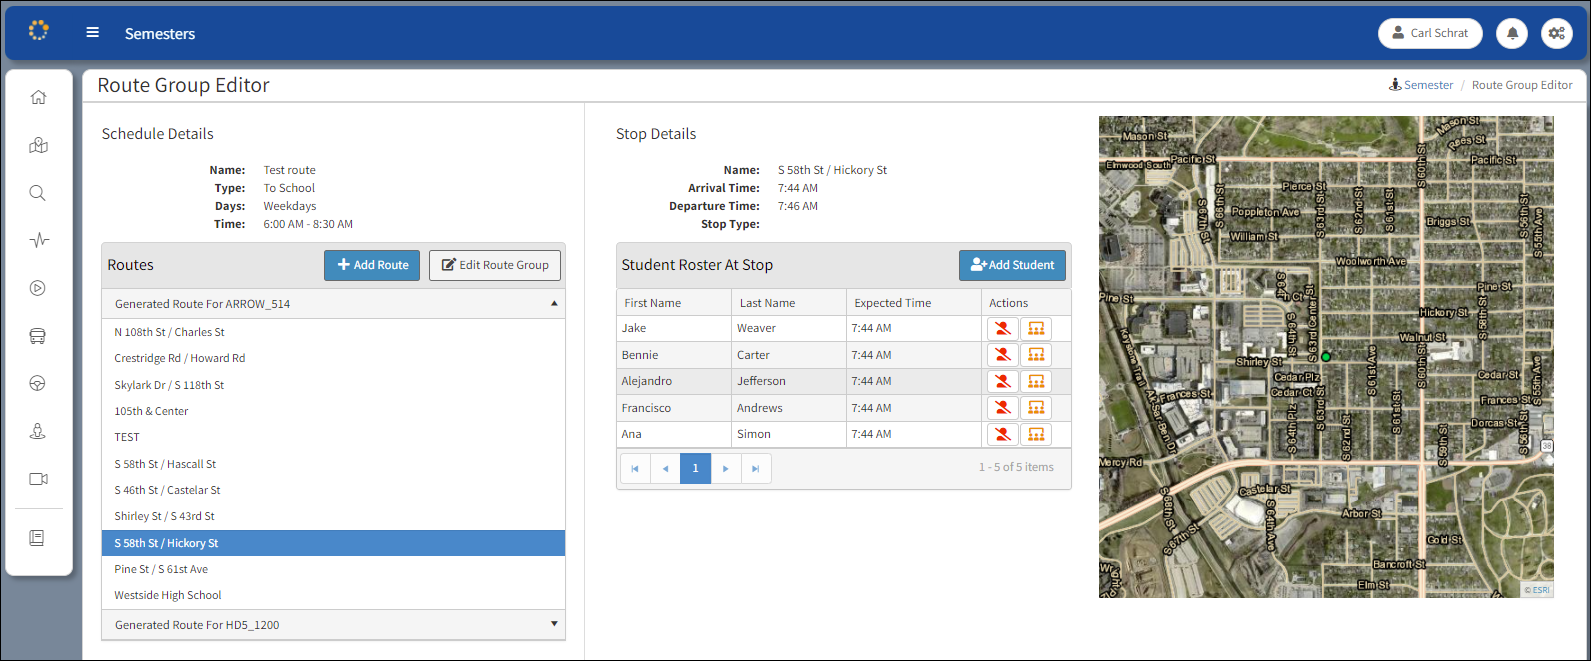Open the bus icon in sidebar
The image size is (1591, 661).
(38, 336)
